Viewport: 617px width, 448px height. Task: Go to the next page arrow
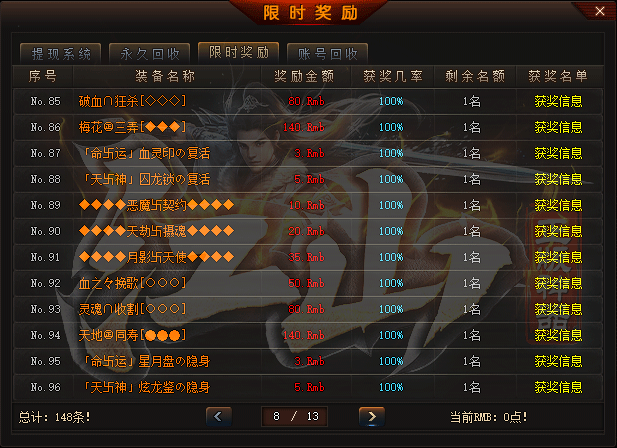coord(372,417)
